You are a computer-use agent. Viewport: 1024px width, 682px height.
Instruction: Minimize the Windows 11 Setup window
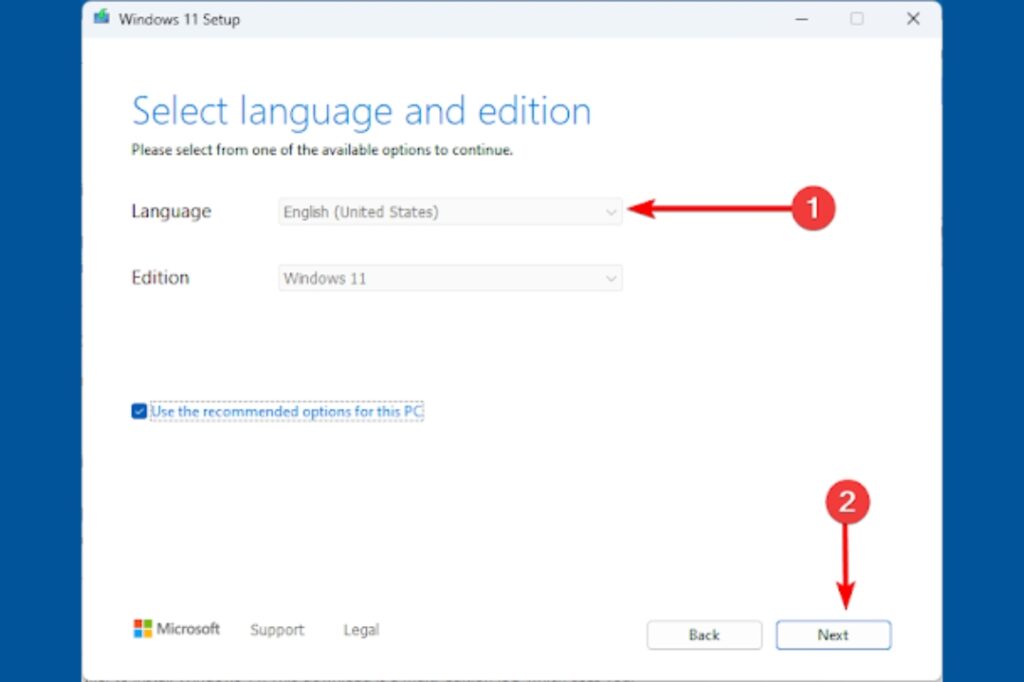[800, 19]
